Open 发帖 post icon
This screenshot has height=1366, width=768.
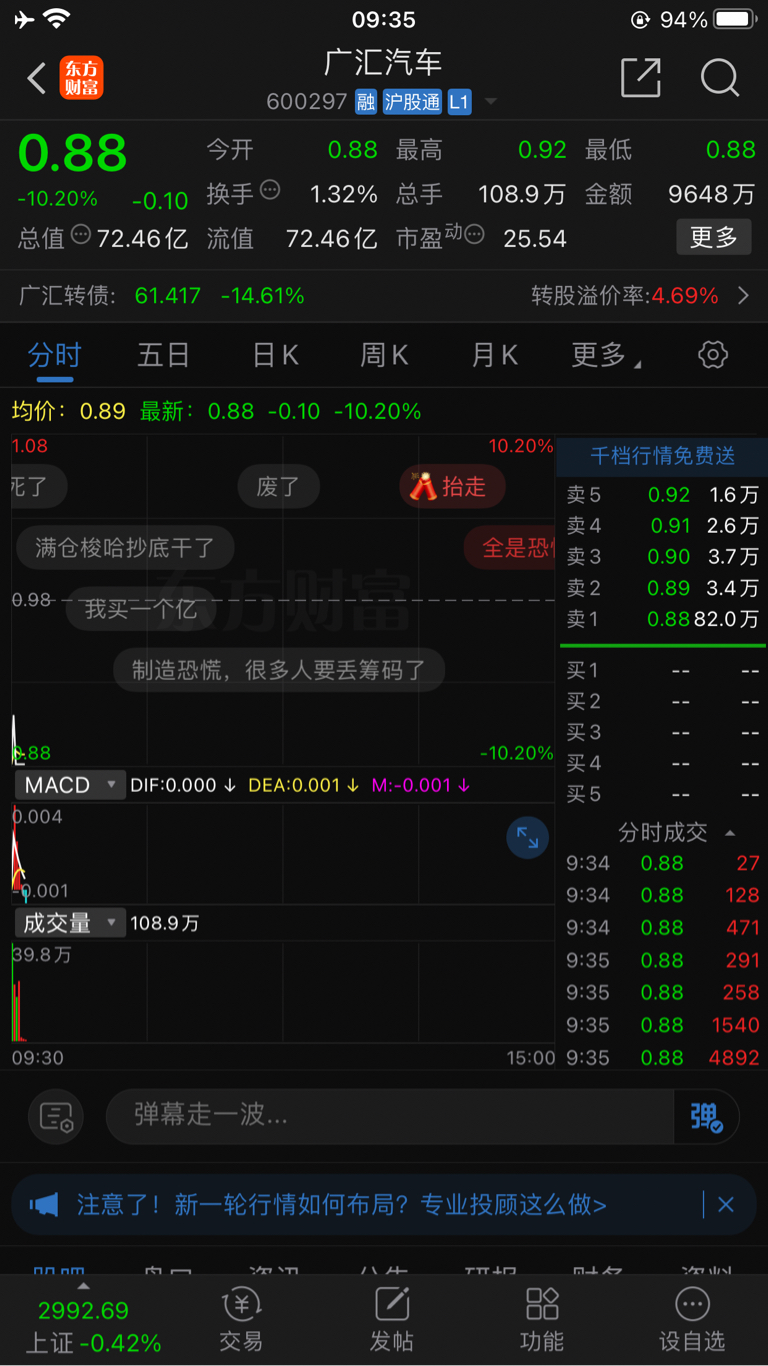[x=392, y=1319]
